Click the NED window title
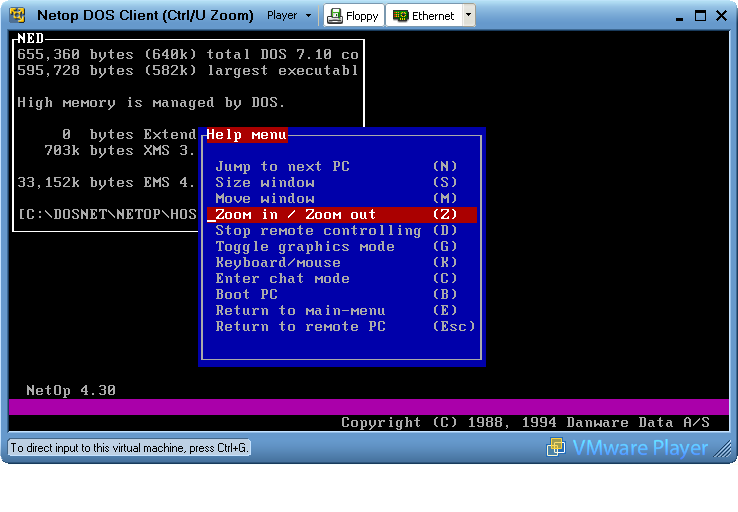The width and height of the screenshot is (738, 512). (31, 38)
